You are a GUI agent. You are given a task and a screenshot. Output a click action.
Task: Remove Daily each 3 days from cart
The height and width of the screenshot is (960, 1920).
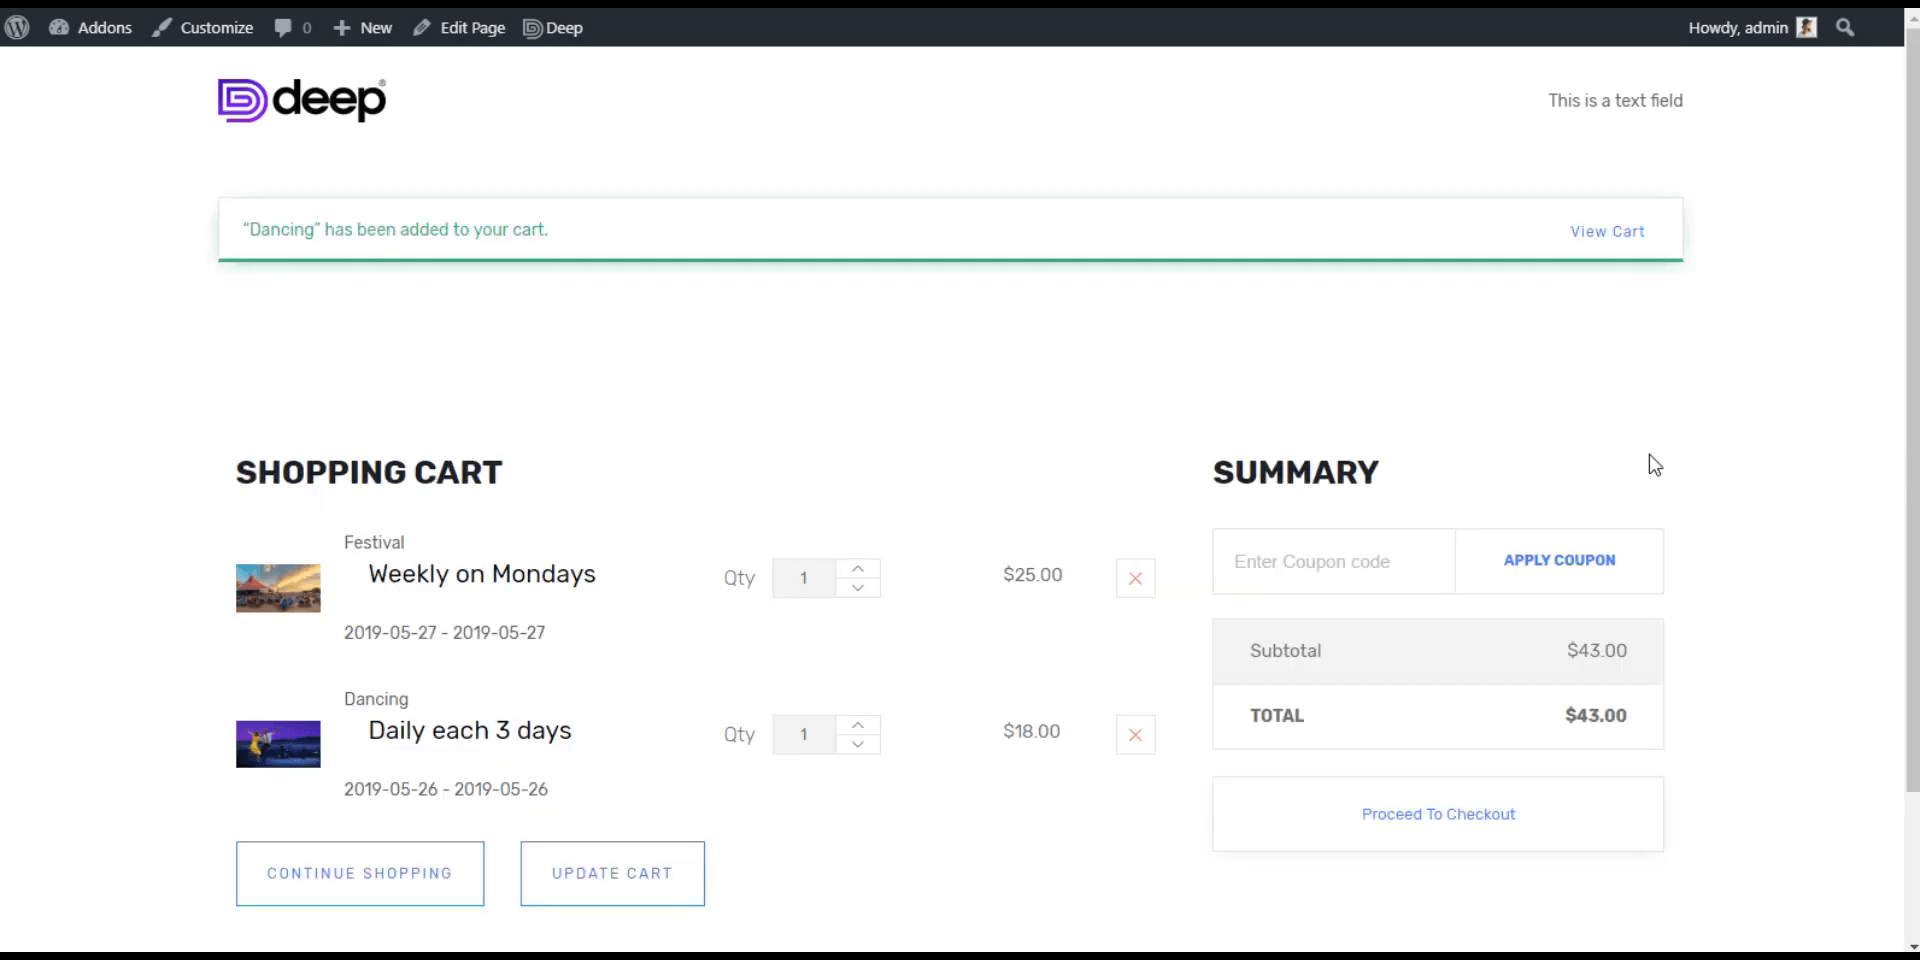tap(1135, 735)
